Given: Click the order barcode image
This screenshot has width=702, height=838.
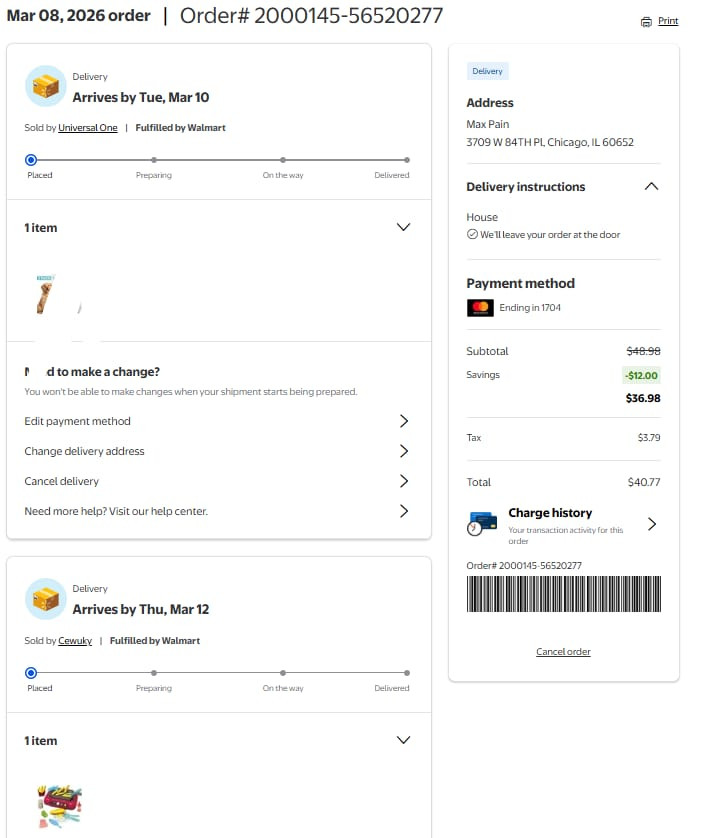Looking at the screenshot, I should [x=564, y=594].
